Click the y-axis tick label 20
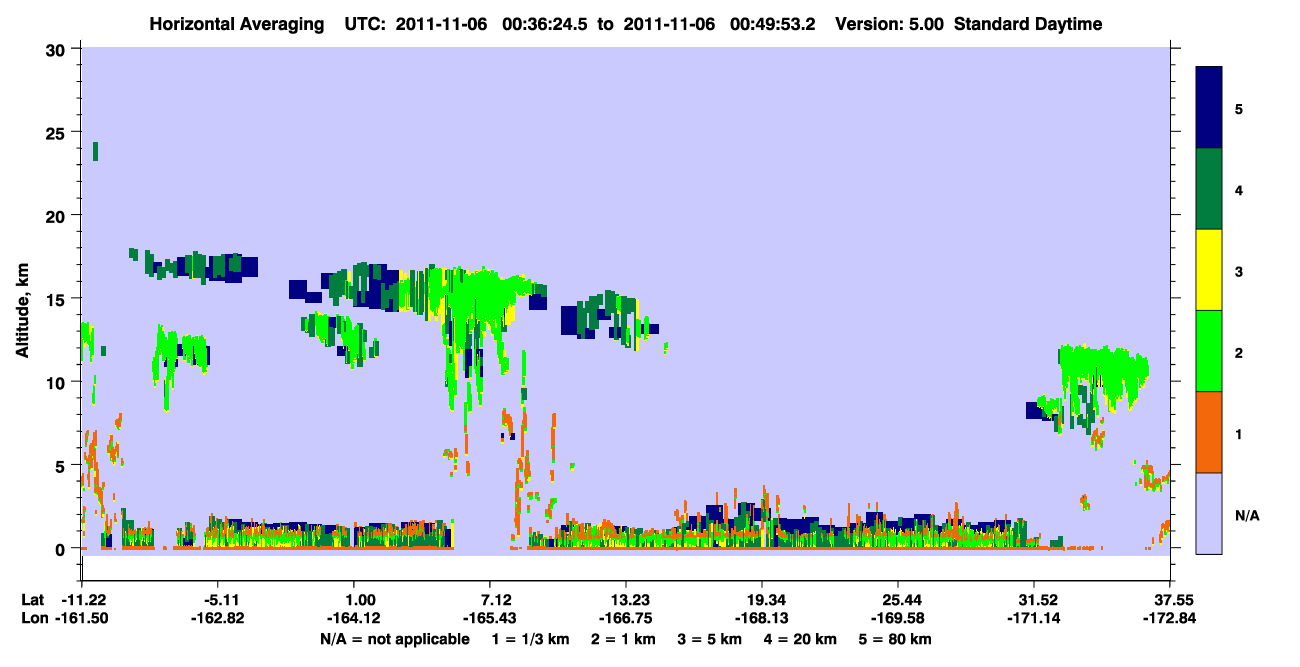 (x=58, y=215)
